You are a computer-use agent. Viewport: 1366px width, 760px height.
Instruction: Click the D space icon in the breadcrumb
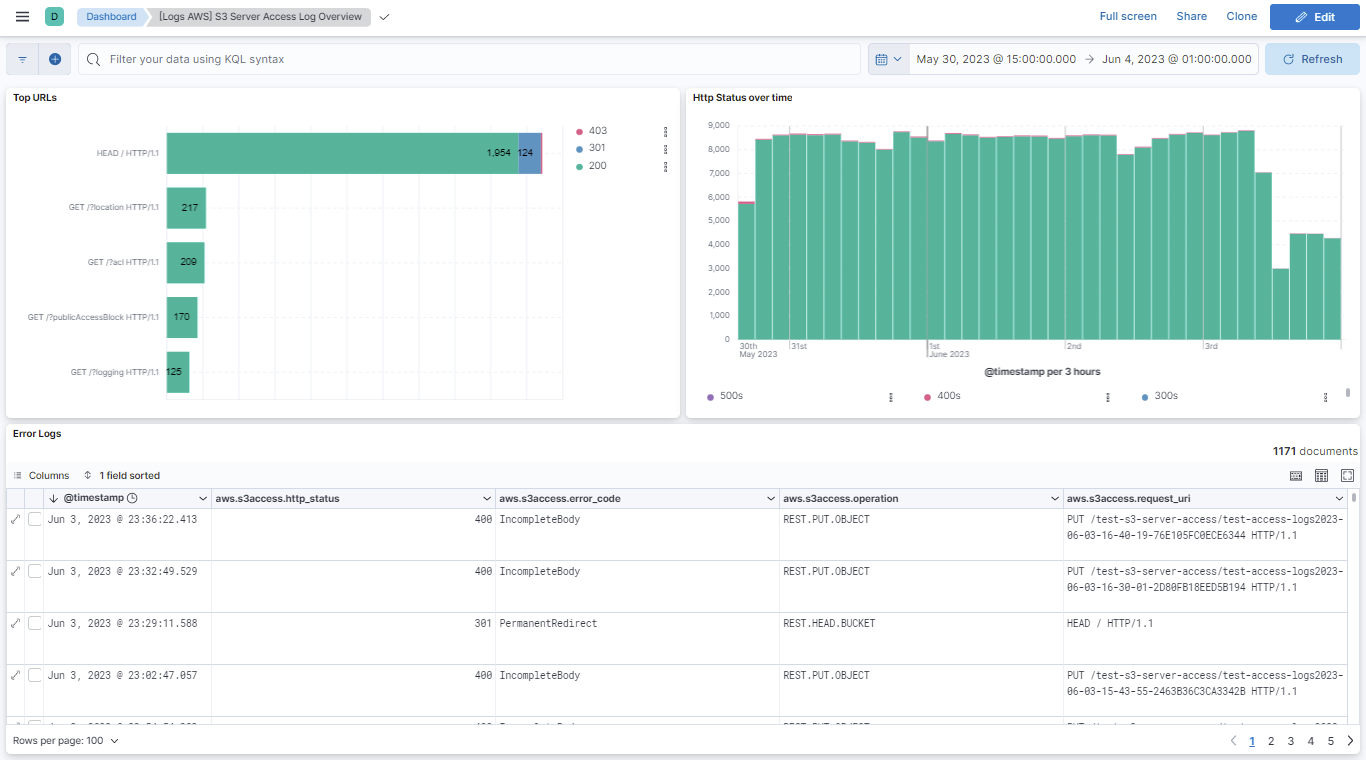click(x=54, y=16)
